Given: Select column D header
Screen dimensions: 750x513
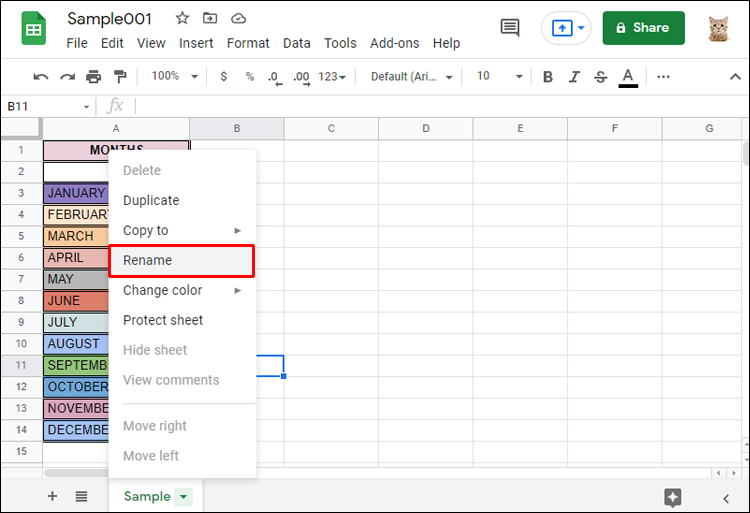Looking at the screenshot, I should (x=426, y=129).
